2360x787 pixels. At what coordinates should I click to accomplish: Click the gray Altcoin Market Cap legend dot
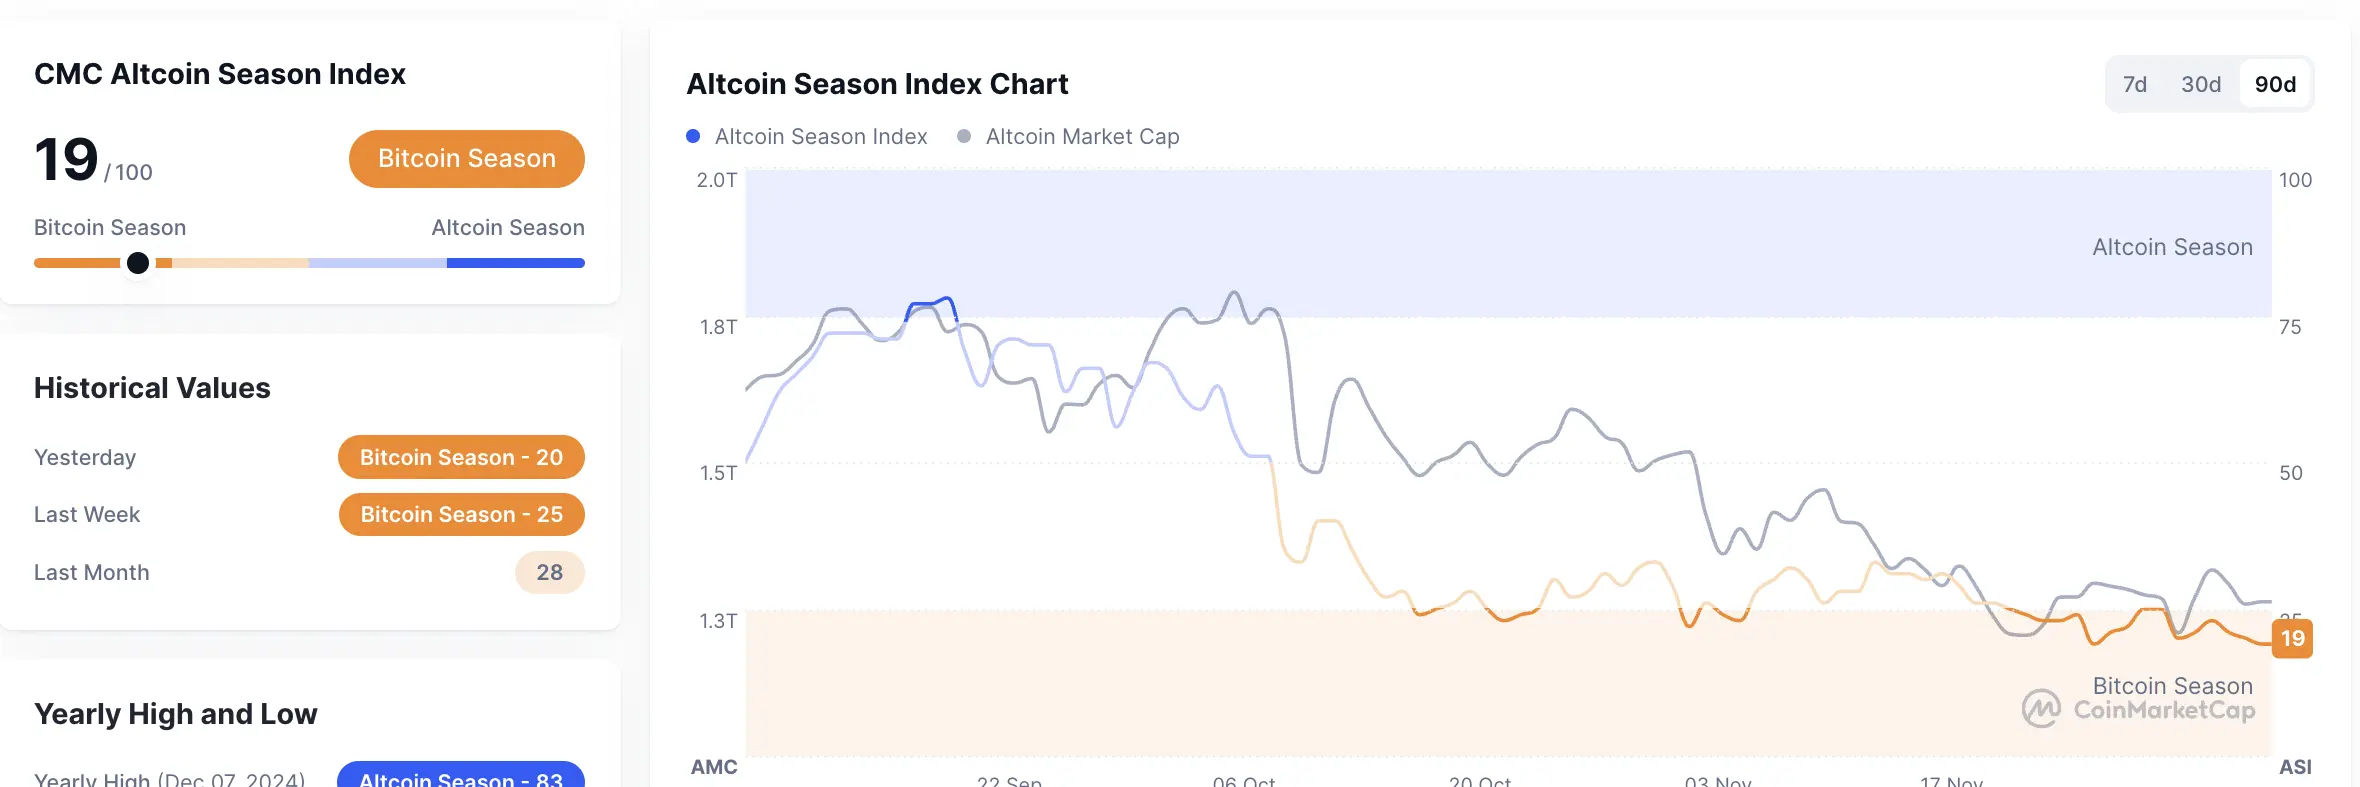tap(963, 136)
